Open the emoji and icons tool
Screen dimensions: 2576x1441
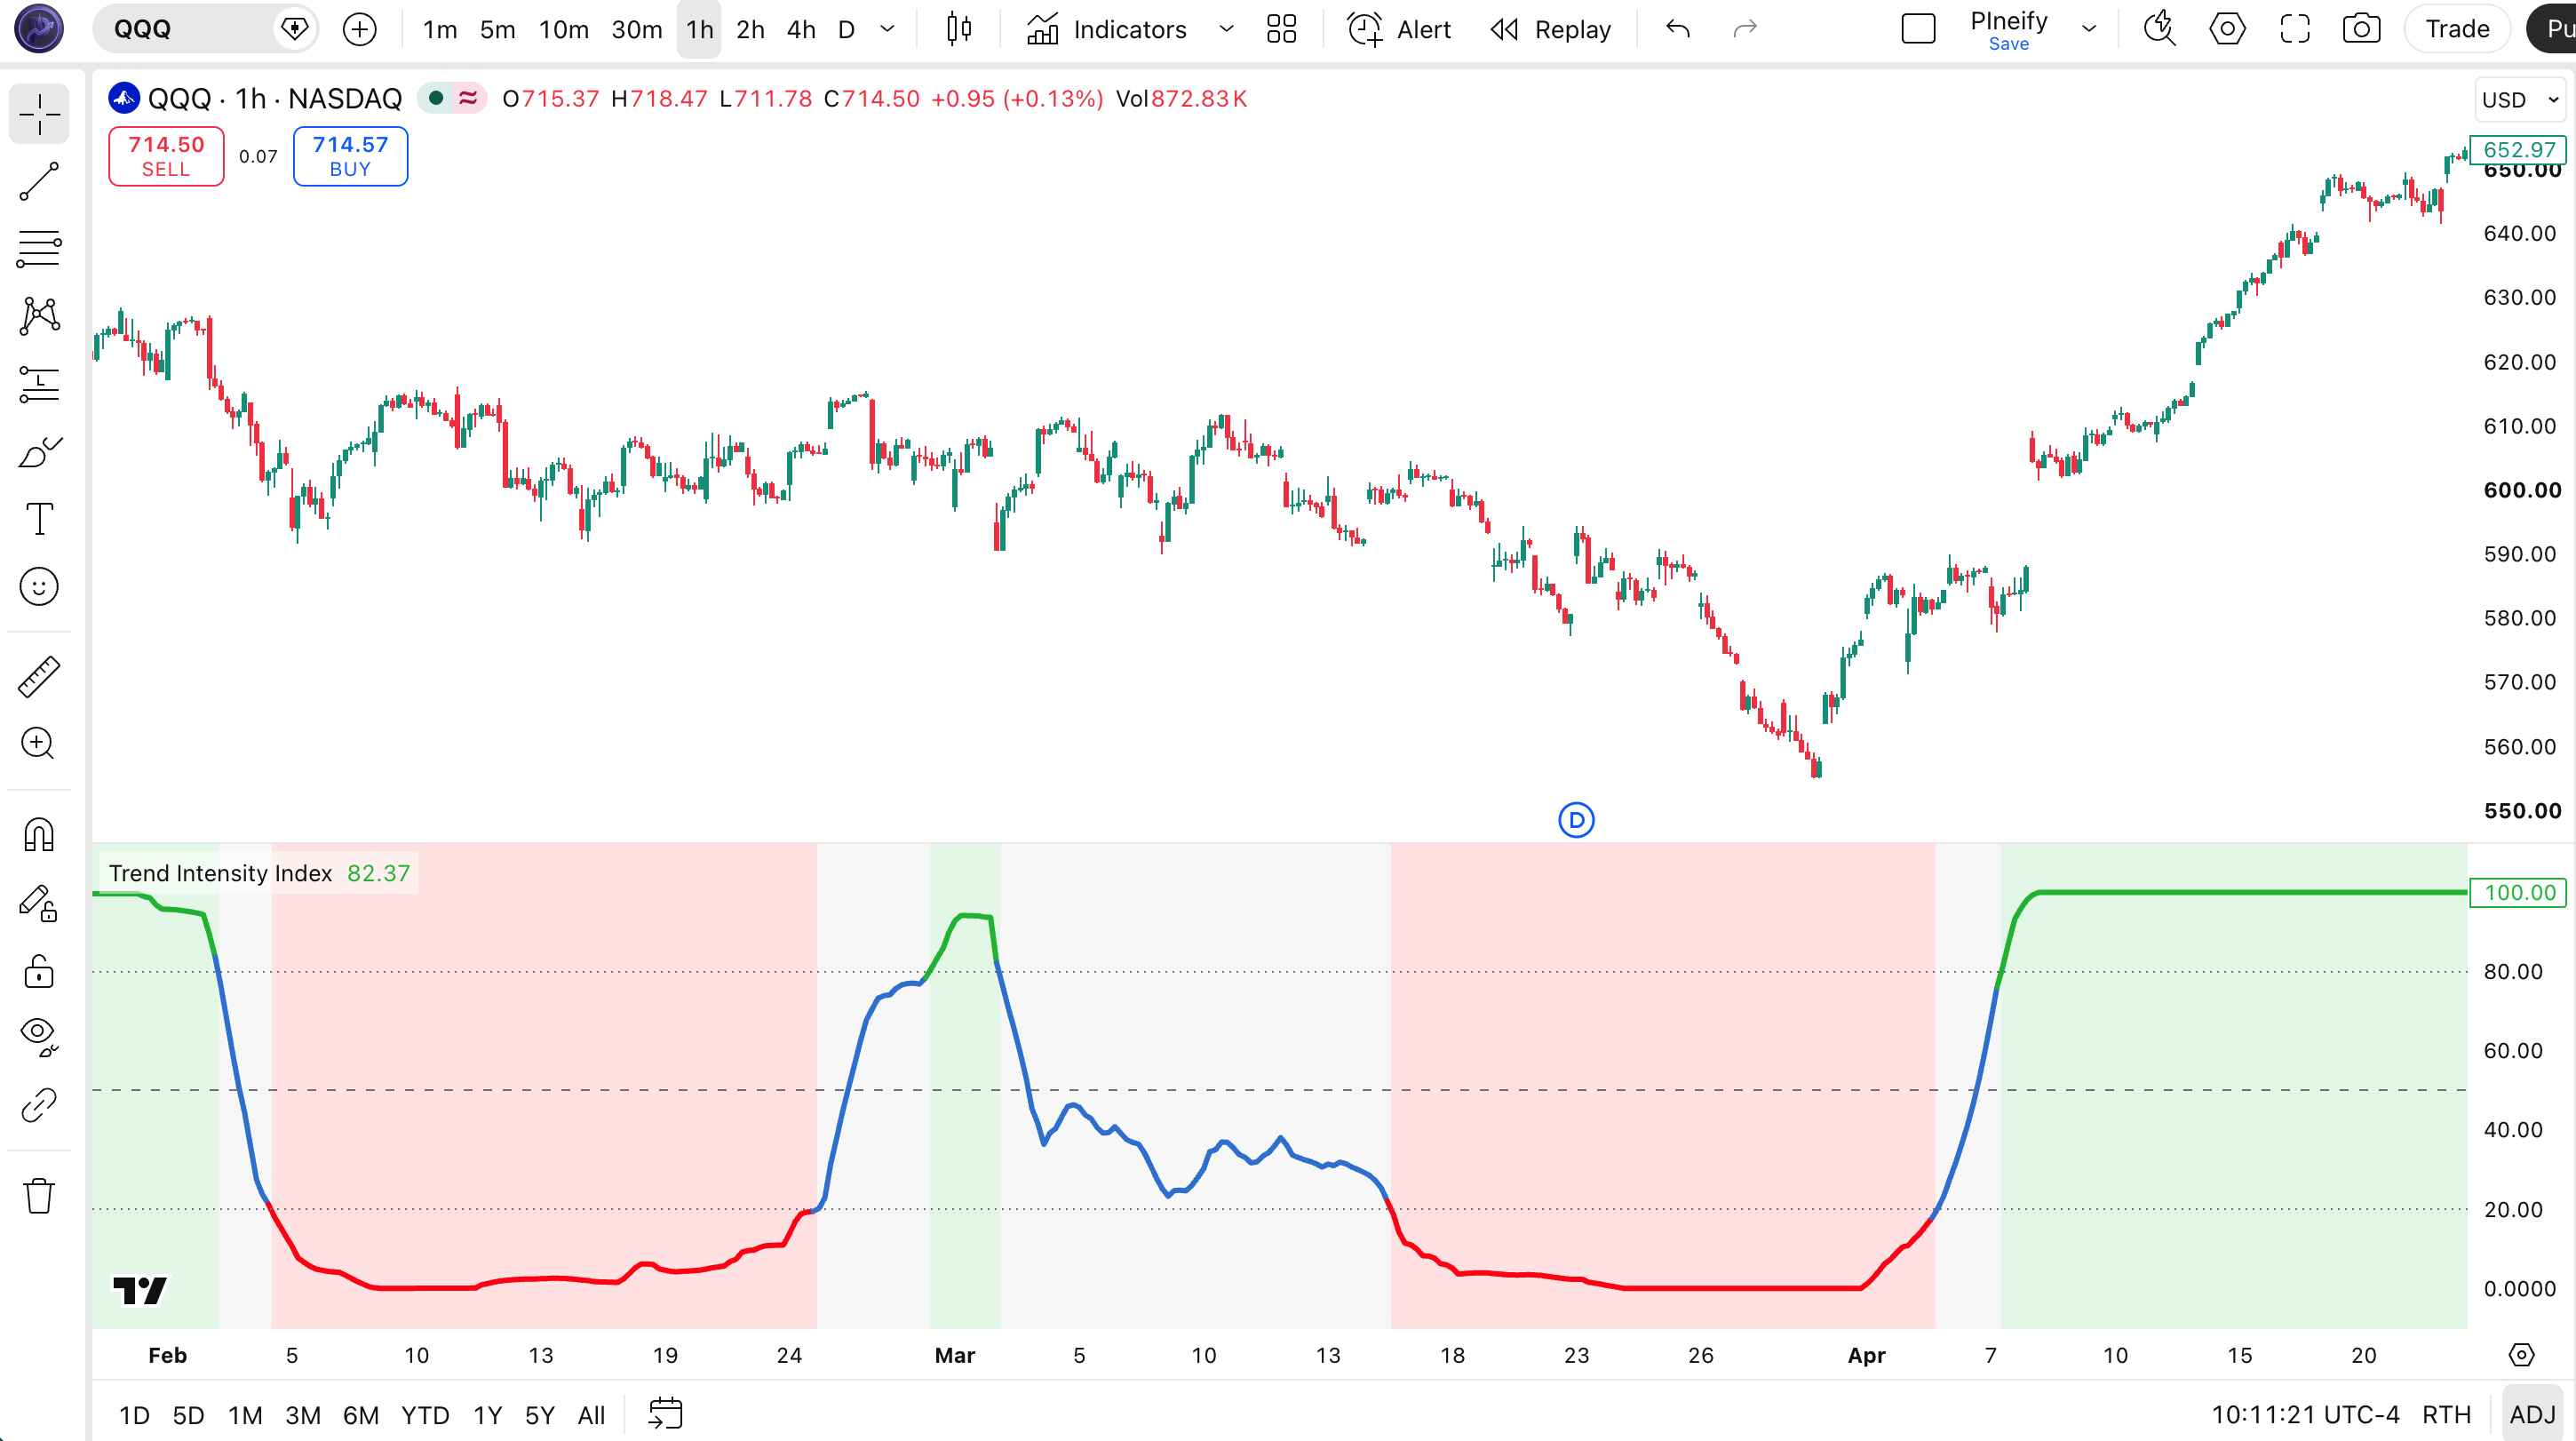pos(39,587)
